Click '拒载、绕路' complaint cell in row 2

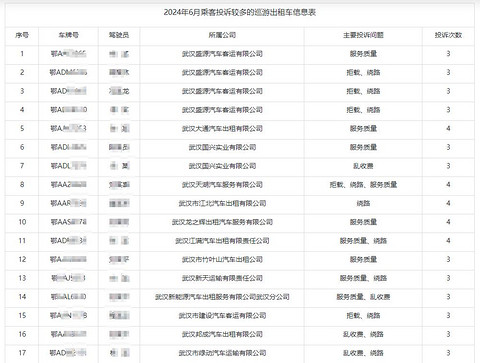point(363,72)
